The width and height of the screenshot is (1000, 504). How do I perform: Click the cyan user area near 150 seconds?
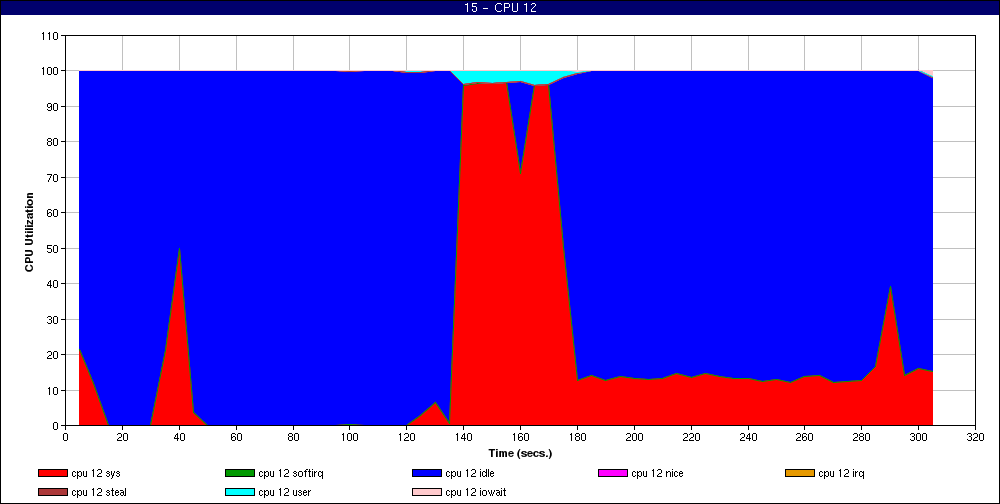[491, 77]
